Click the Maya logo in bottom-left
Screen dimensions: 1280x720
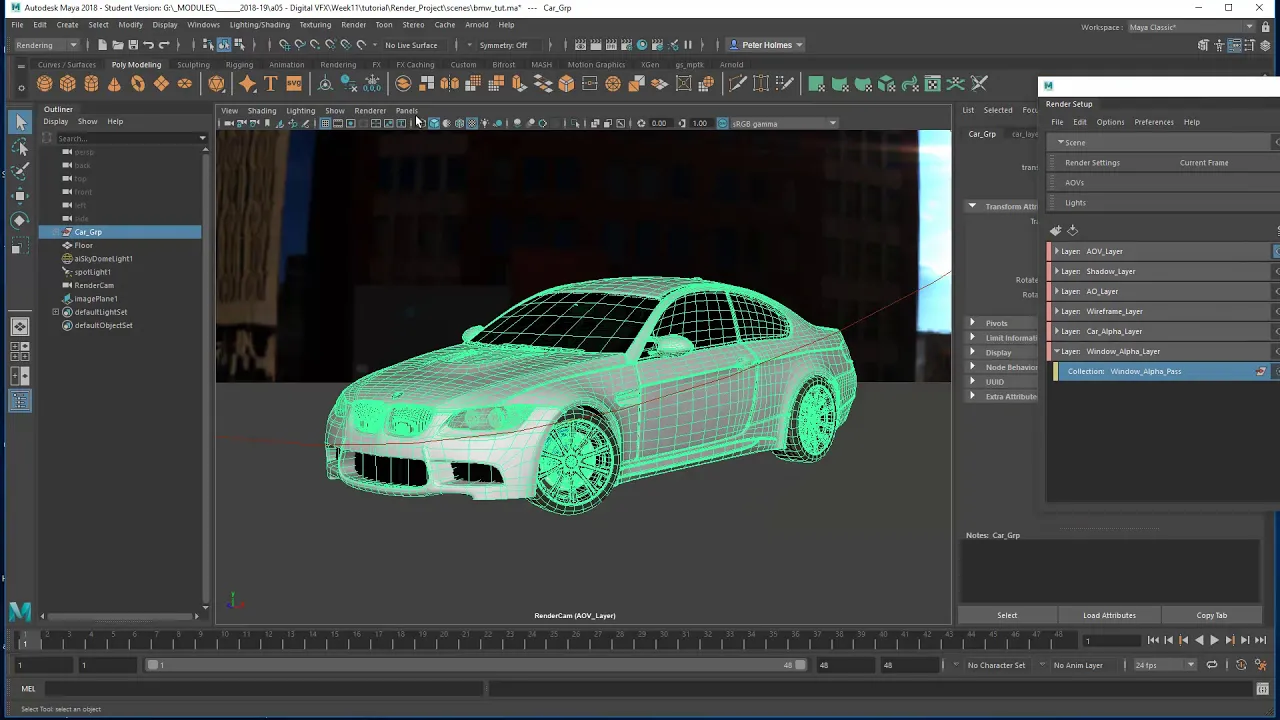[19, 611]
